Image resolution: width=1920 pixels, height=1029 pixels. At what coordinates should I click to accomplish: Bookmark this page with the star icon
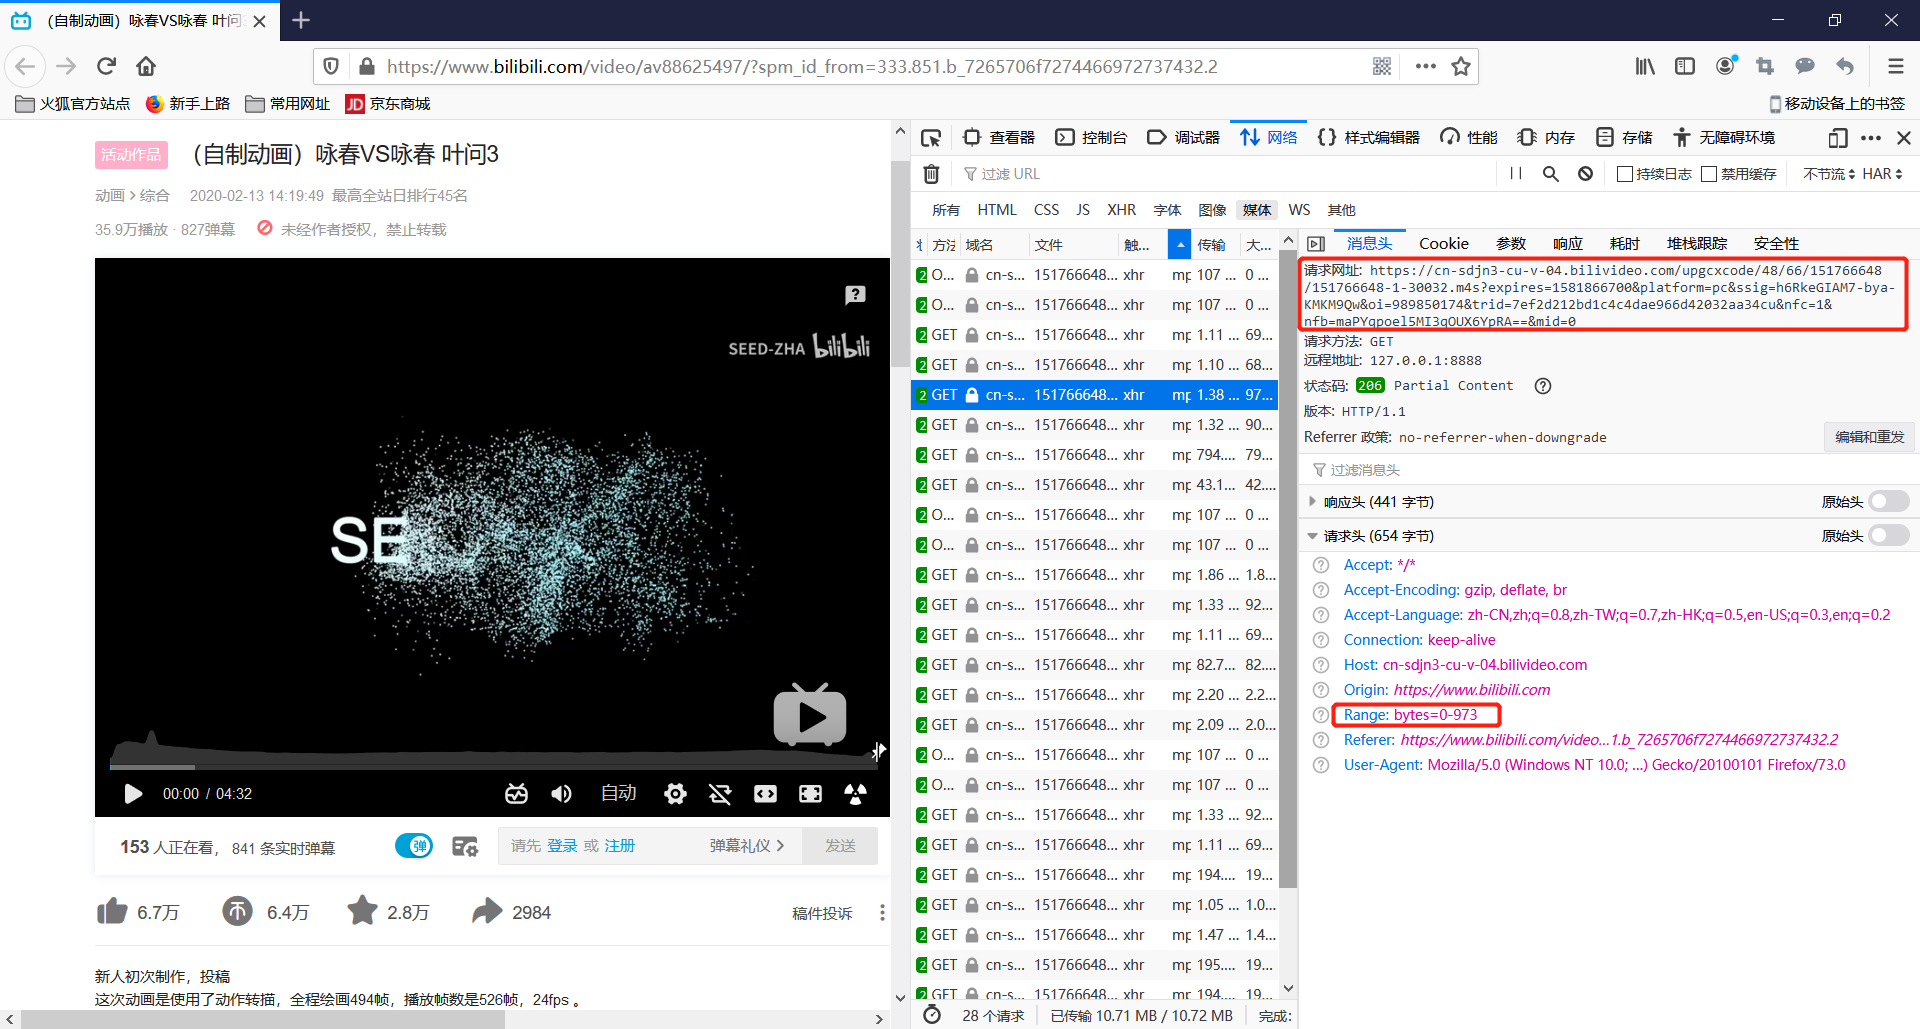tap(1461, 66)
